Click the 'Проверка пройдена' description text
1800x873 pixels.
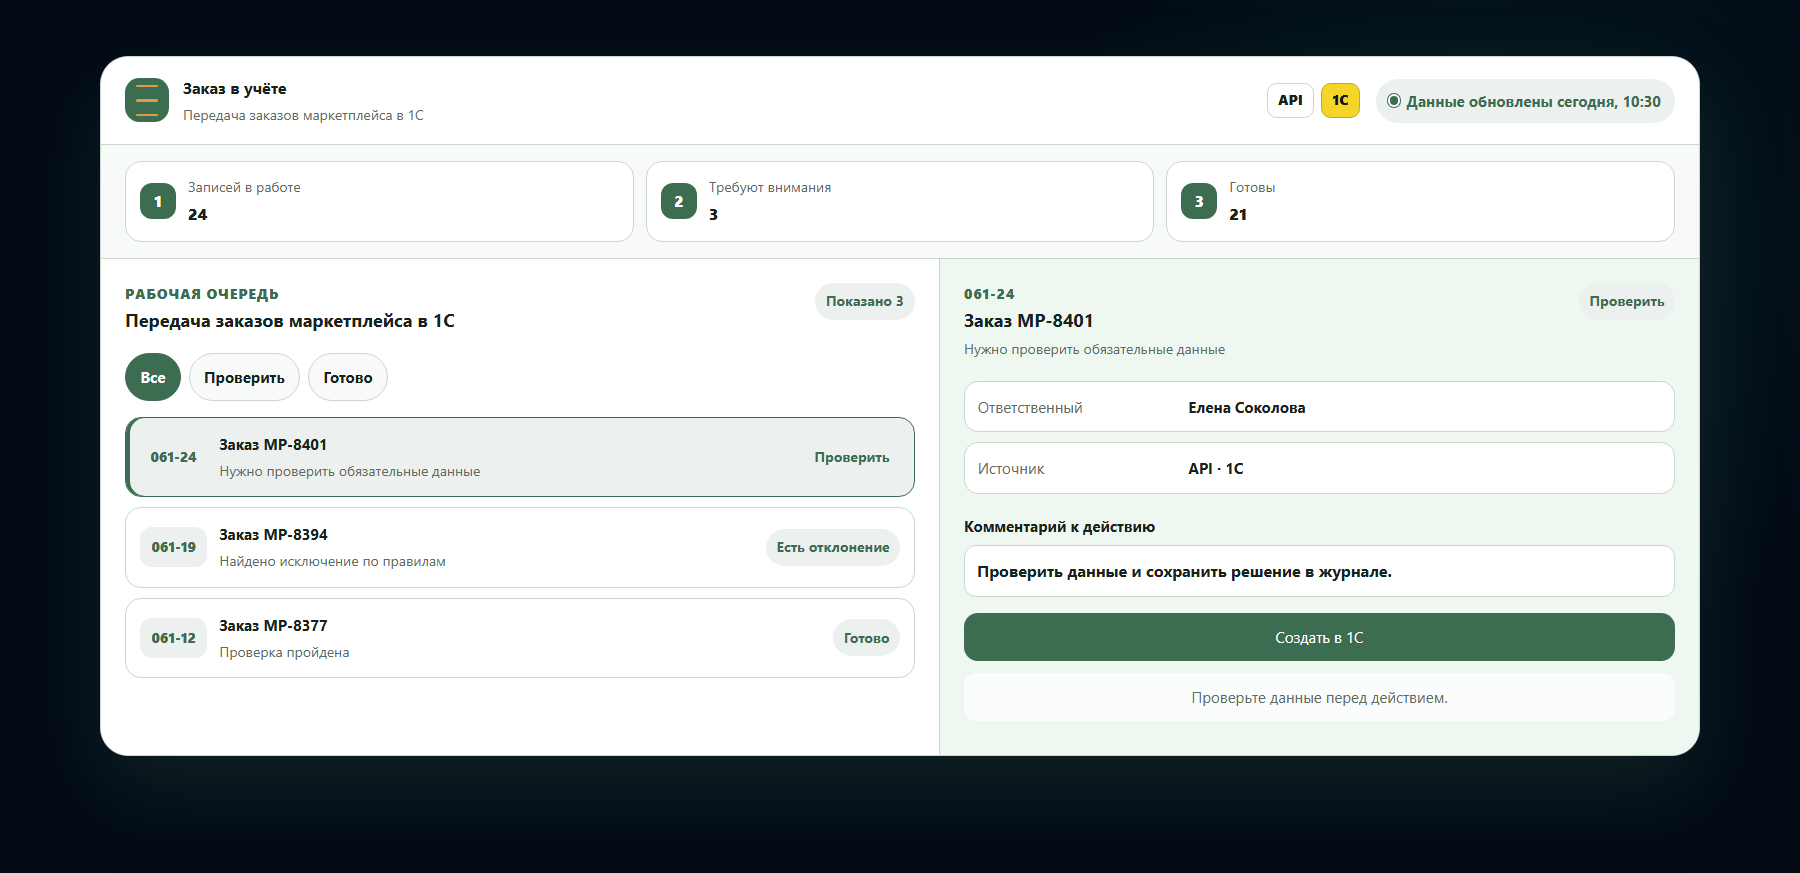[284, 652]
